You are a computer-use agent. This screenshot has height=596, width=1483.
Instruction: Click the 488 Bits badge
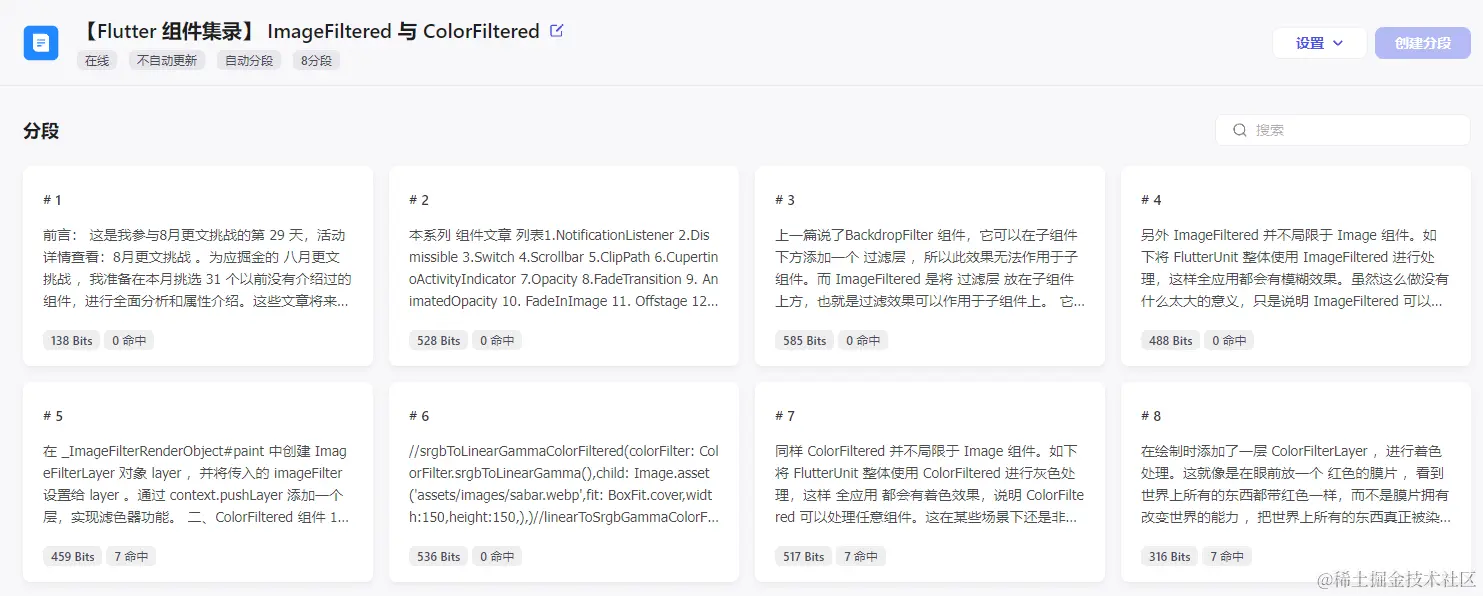pos(1170,340)
